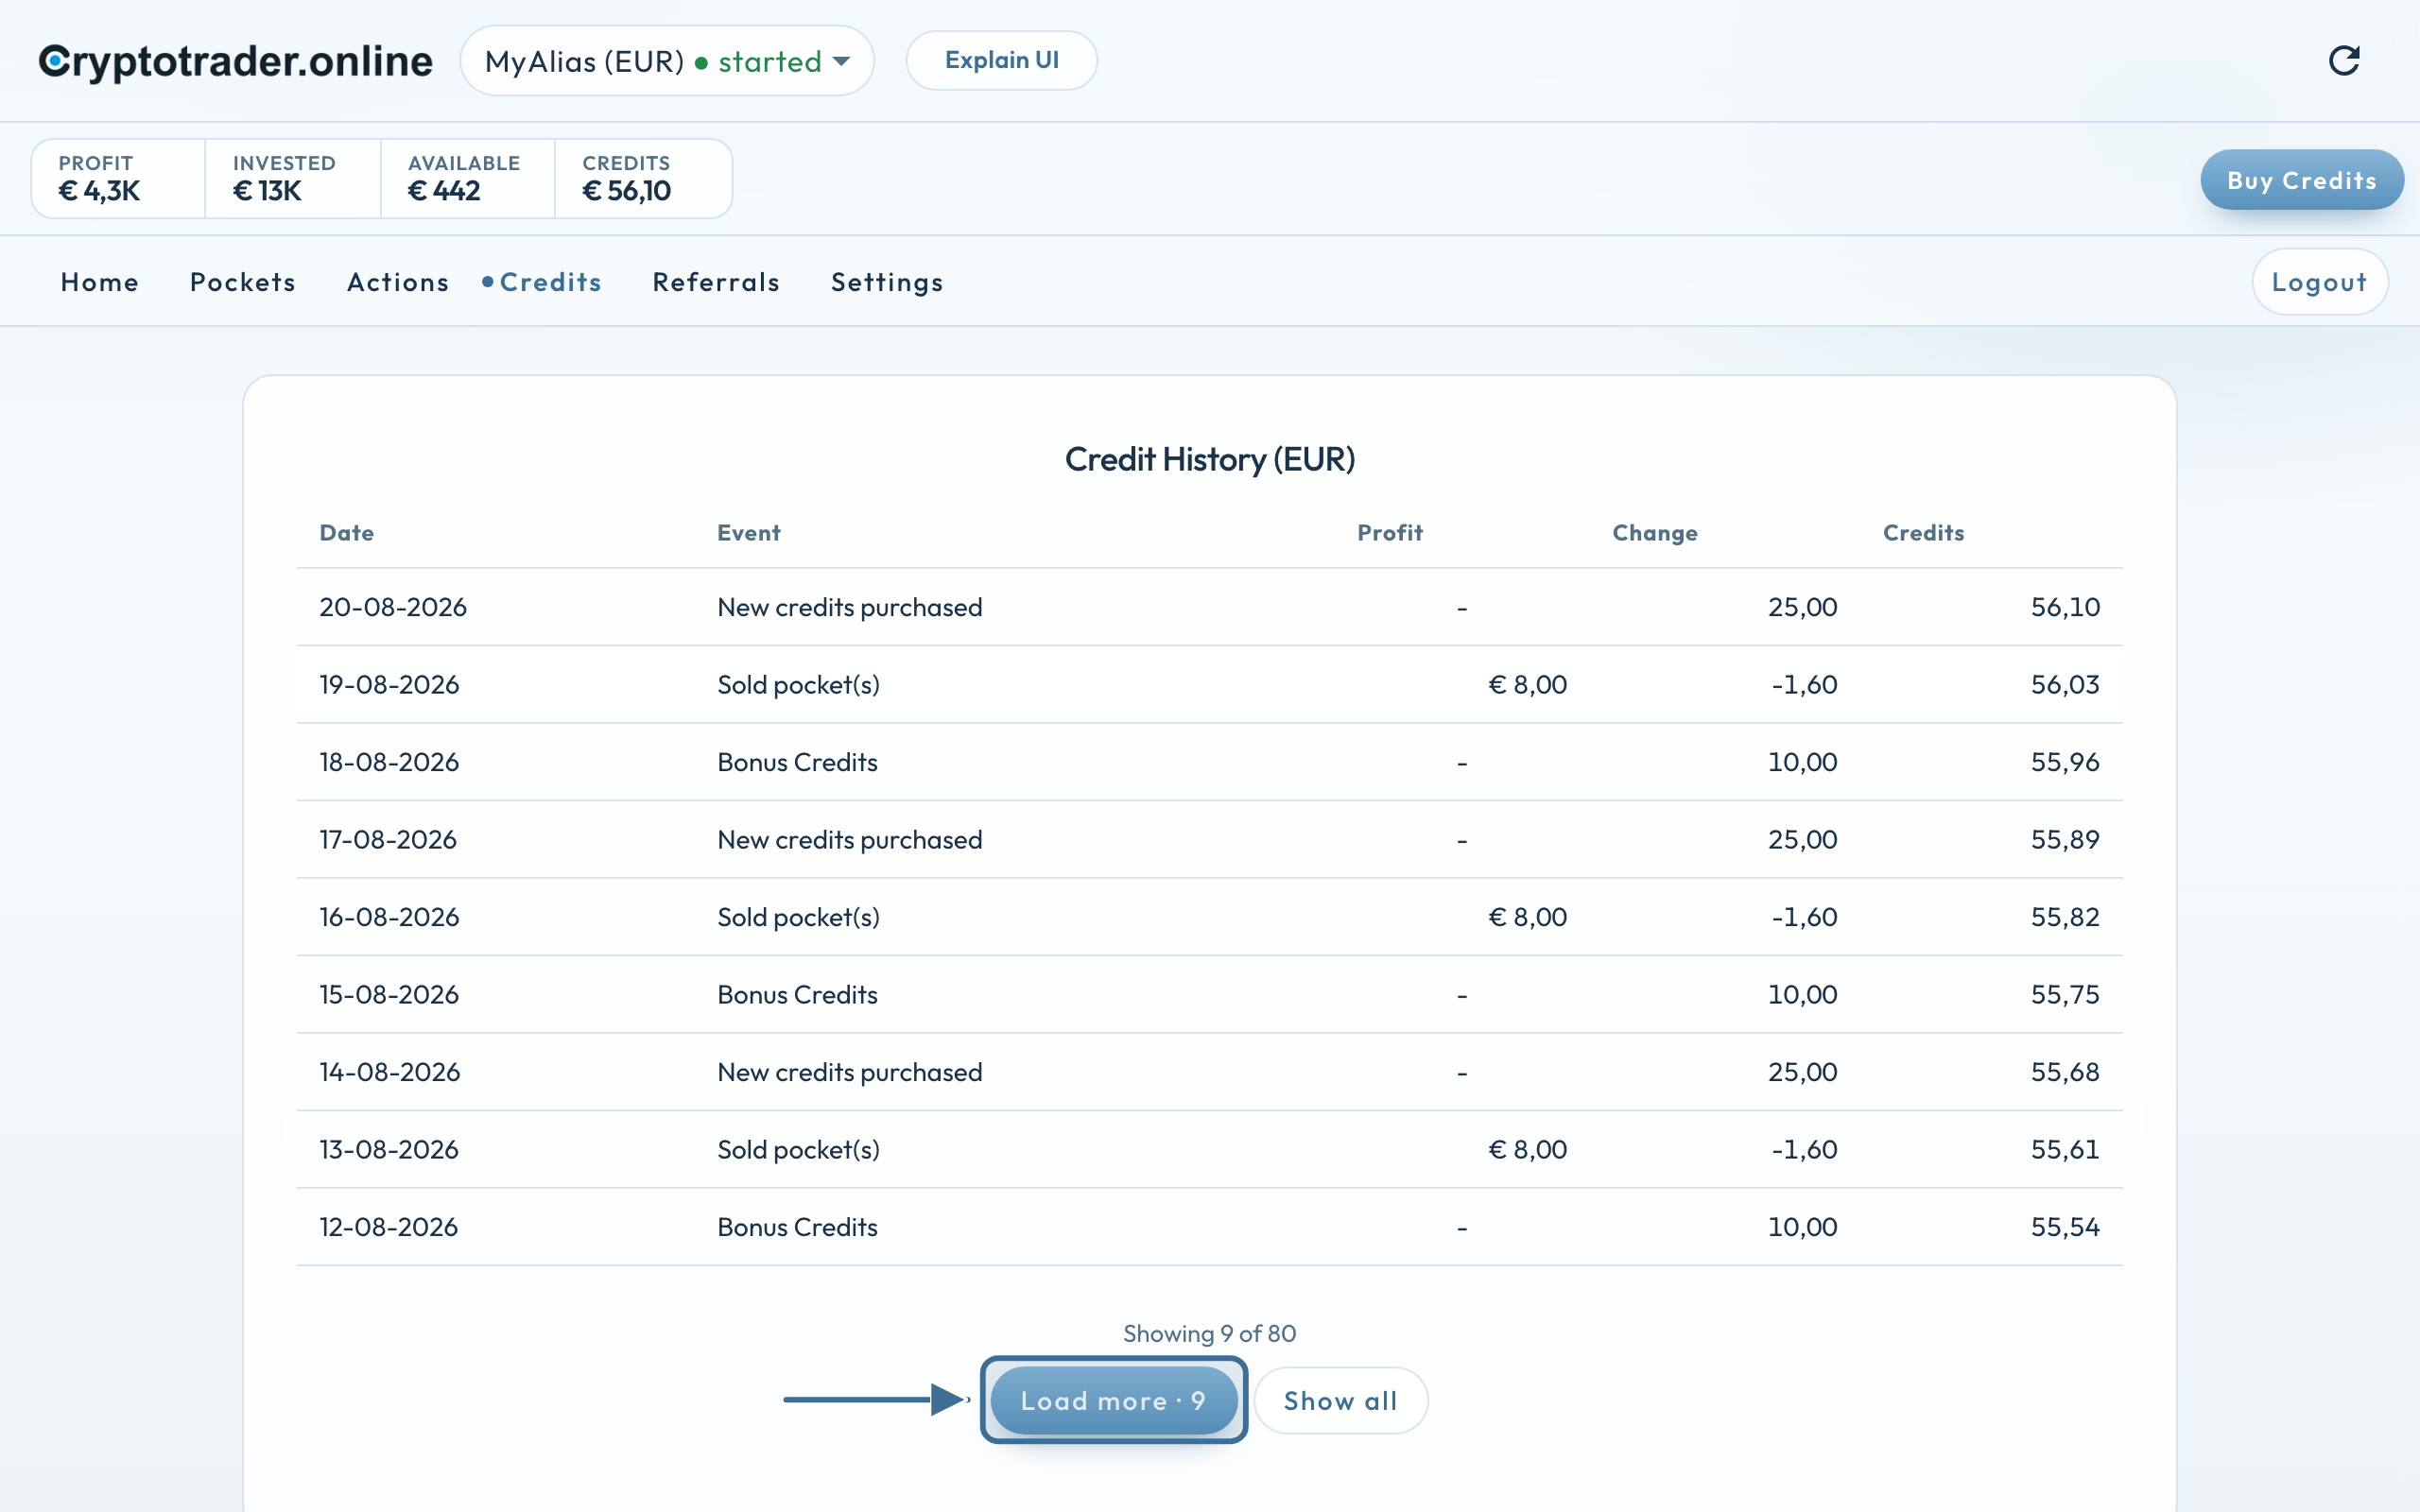Select the date 14-08-2026
The height and width of the screenshot is (1512, 2420).
[x=390, y=1072]
